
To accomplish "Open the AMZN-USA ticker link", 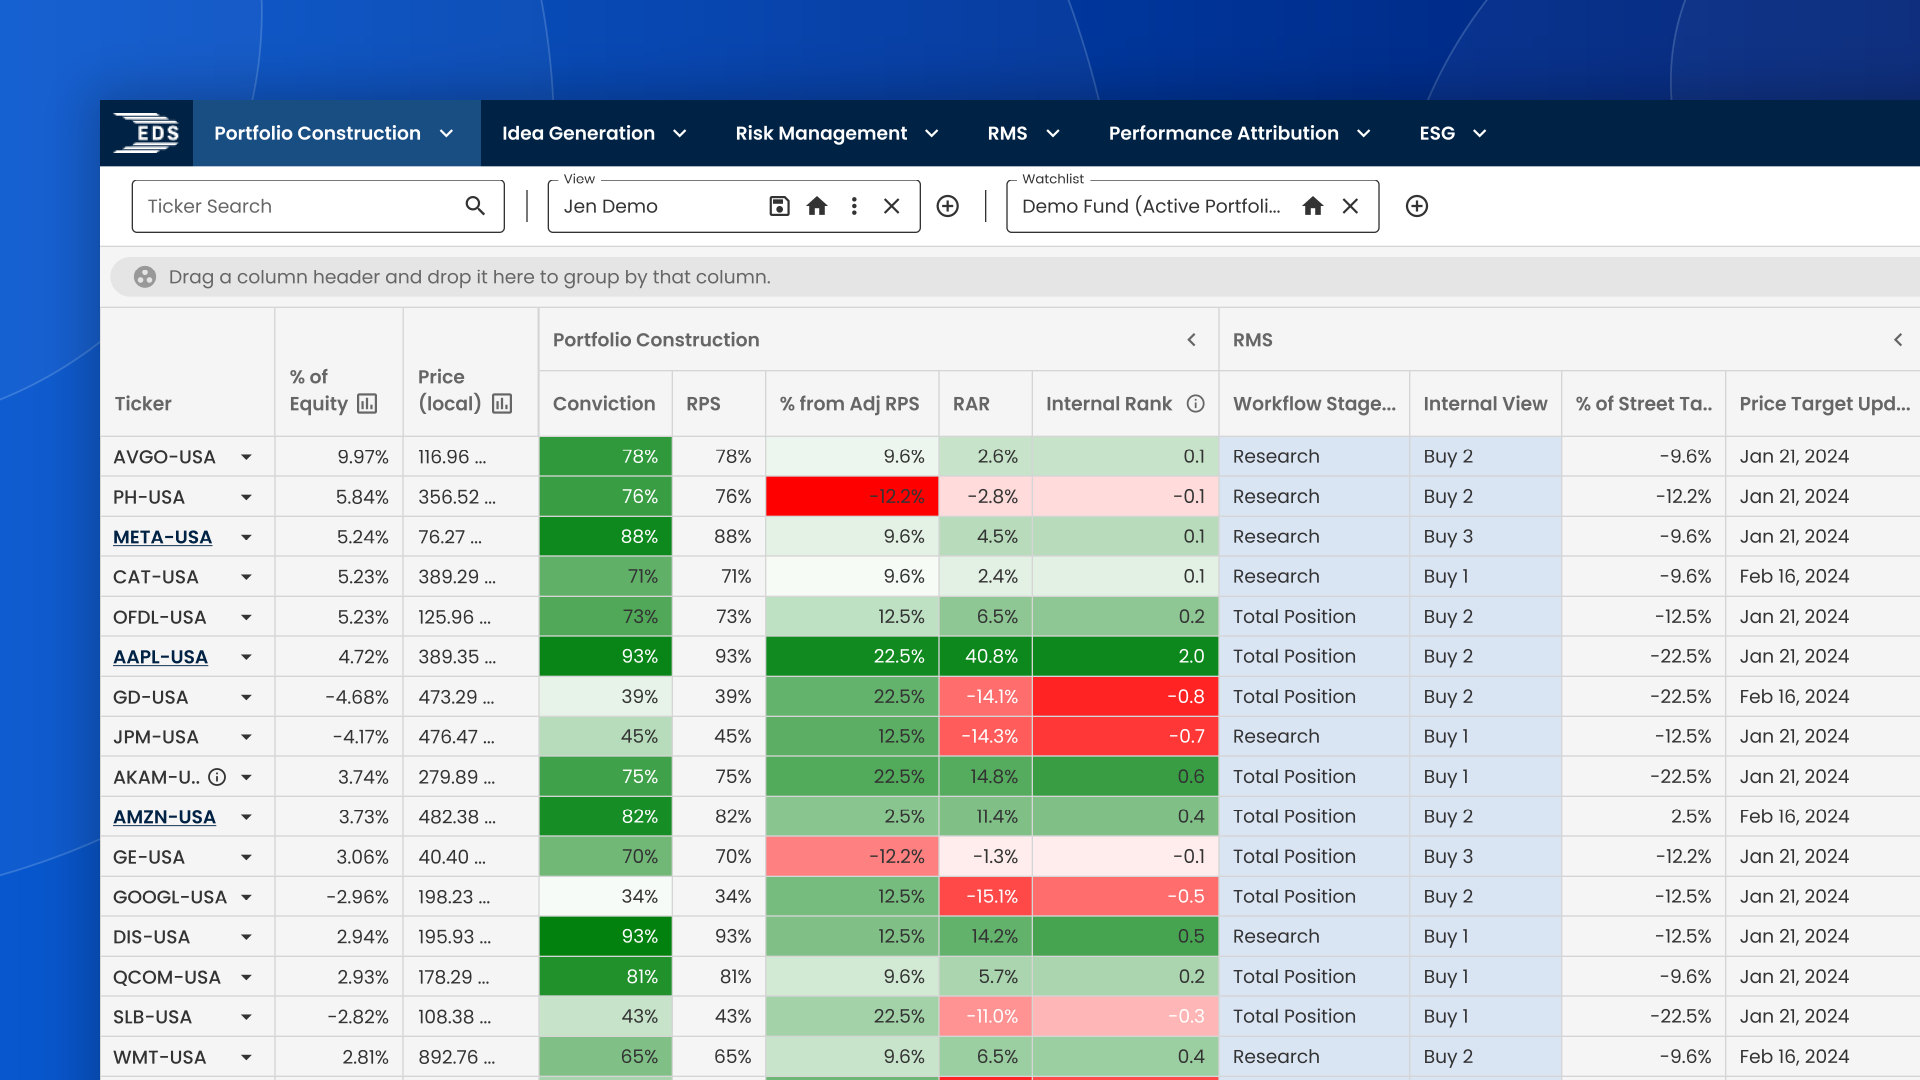I will [x=164, y=817].
